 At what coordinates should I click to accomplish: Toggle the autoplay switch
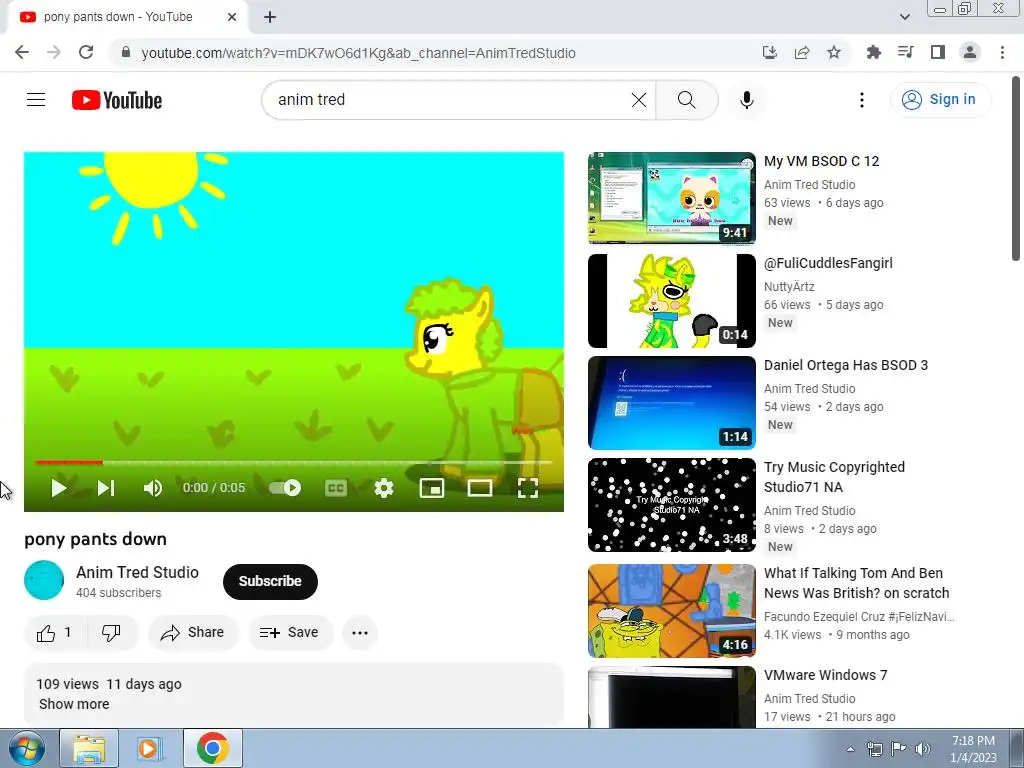pos(285,488)
